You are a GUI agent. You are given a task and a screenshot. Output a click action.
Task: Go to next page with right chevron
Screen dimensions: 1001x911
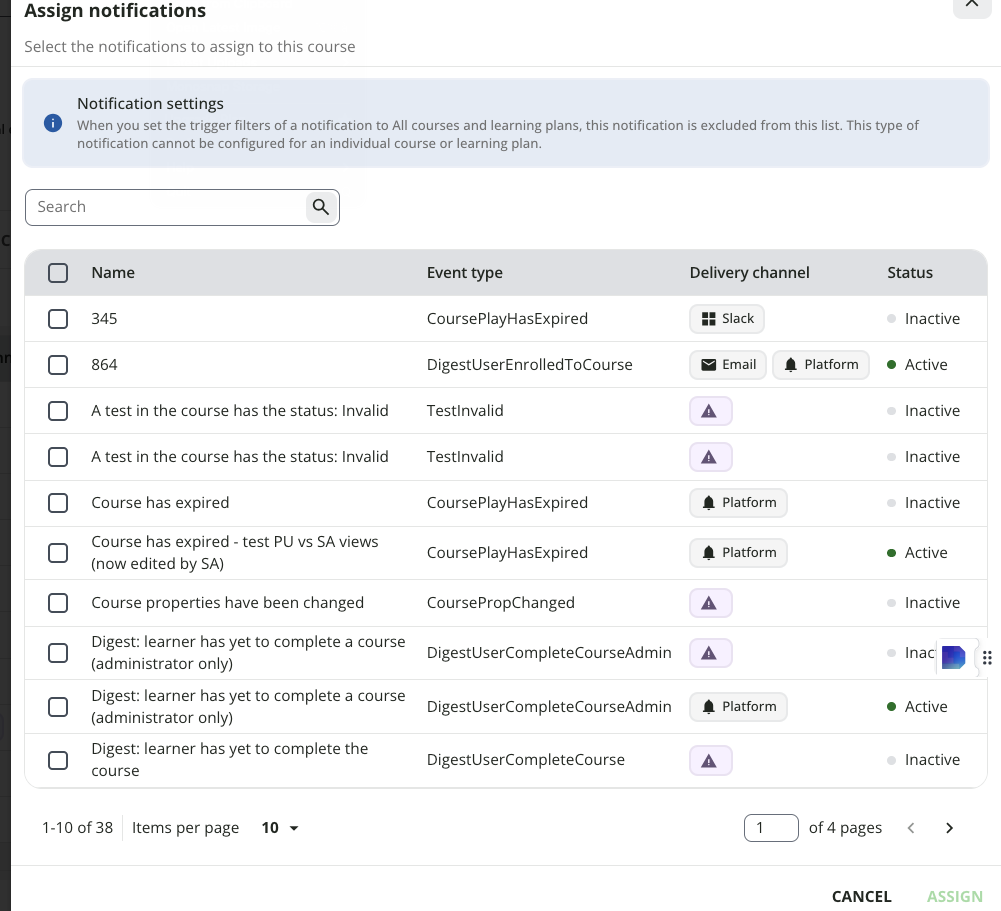[x=949, y=828]
